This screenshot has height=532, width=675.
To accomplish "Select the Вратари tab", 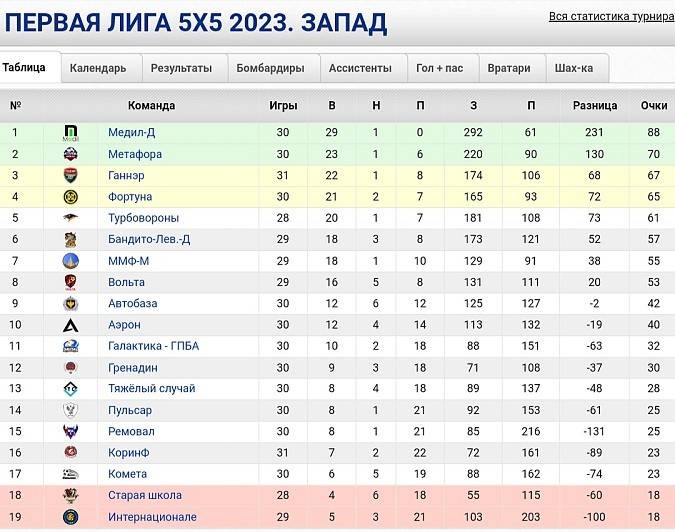I will [509, 68].
